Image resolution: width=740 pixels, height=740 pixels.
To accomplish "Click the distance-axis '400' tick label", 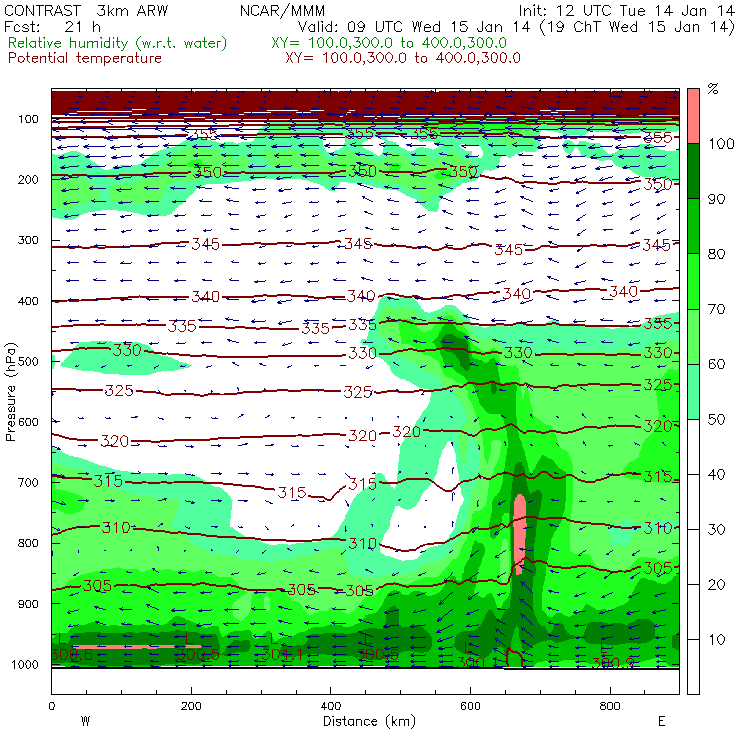I will (331, 706).
